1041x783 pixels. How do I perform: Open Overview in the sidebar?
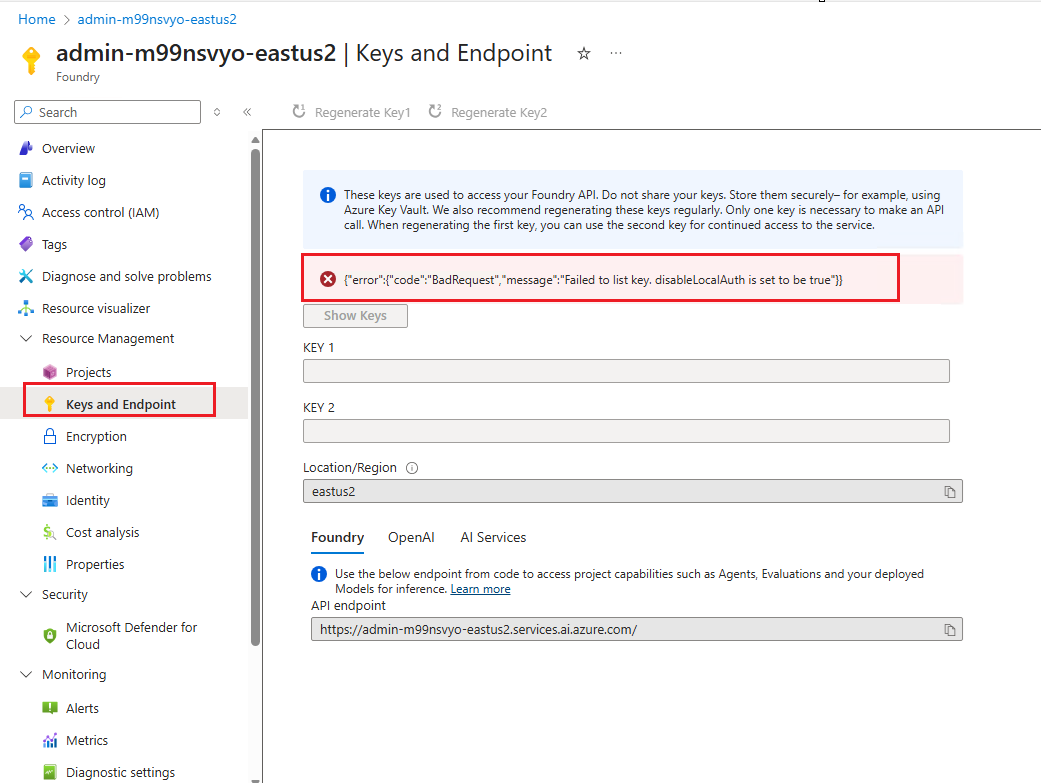[x=68, y=148]
